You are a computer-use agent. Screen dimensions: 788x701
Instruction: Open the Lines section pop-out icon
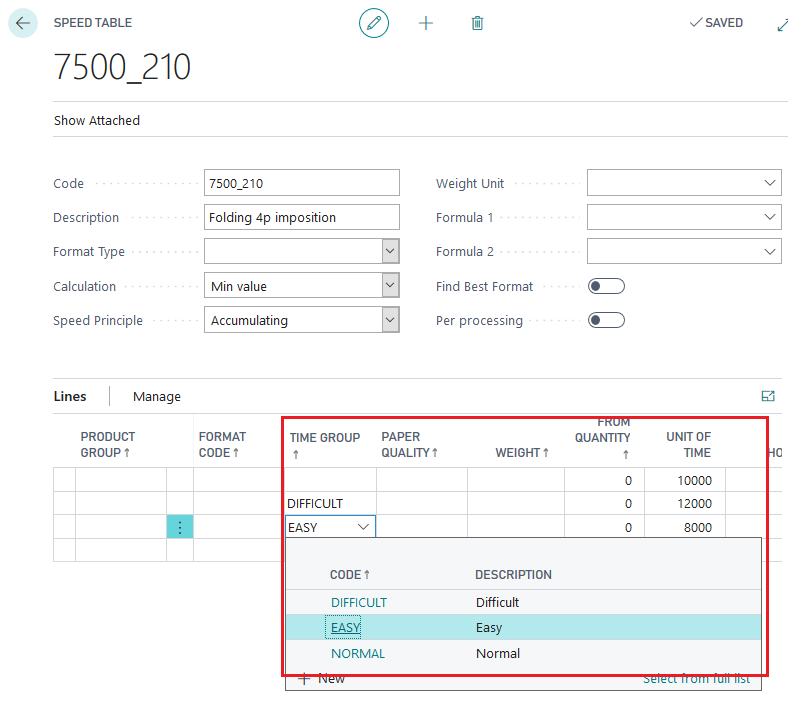(768, 396)
